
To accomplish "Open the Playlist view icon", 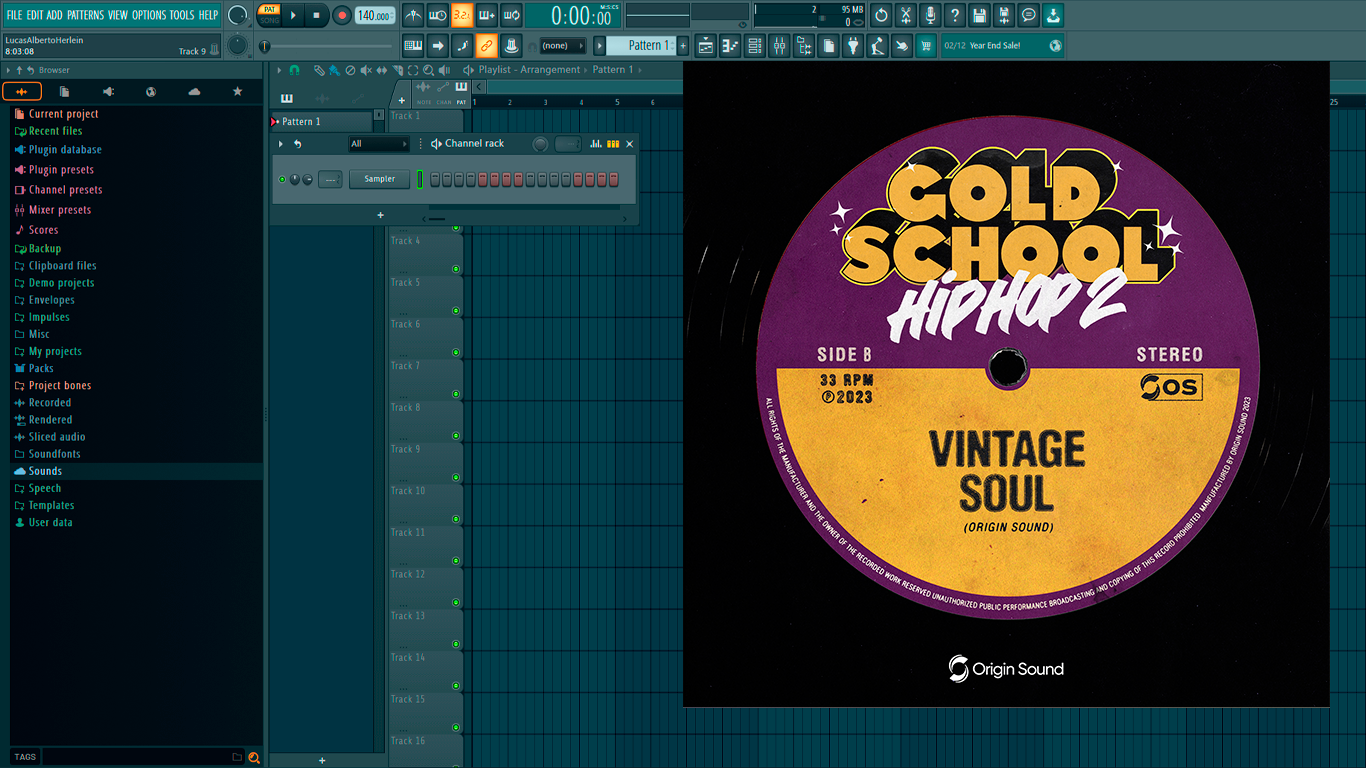I will click(x=706, y=45).
